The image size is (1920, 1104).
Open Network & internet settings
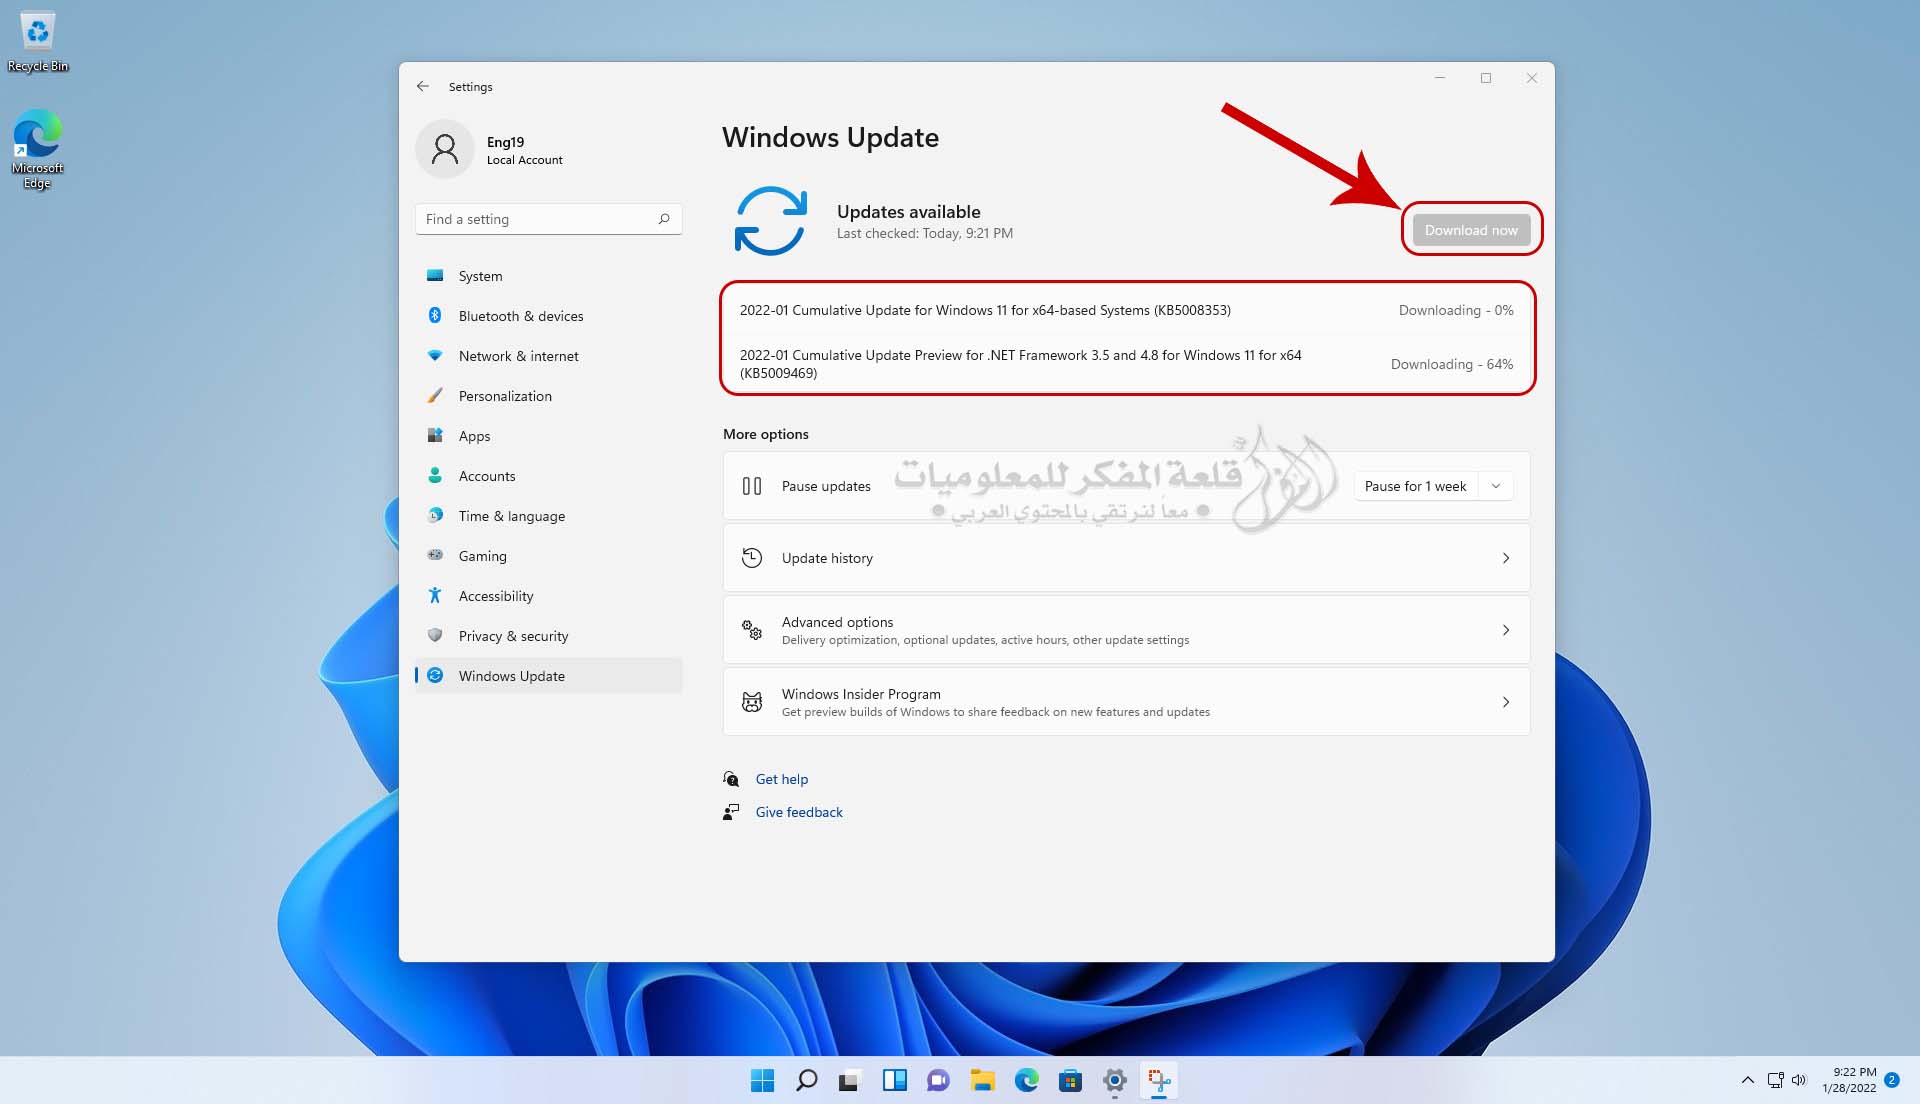click(548, 356)
